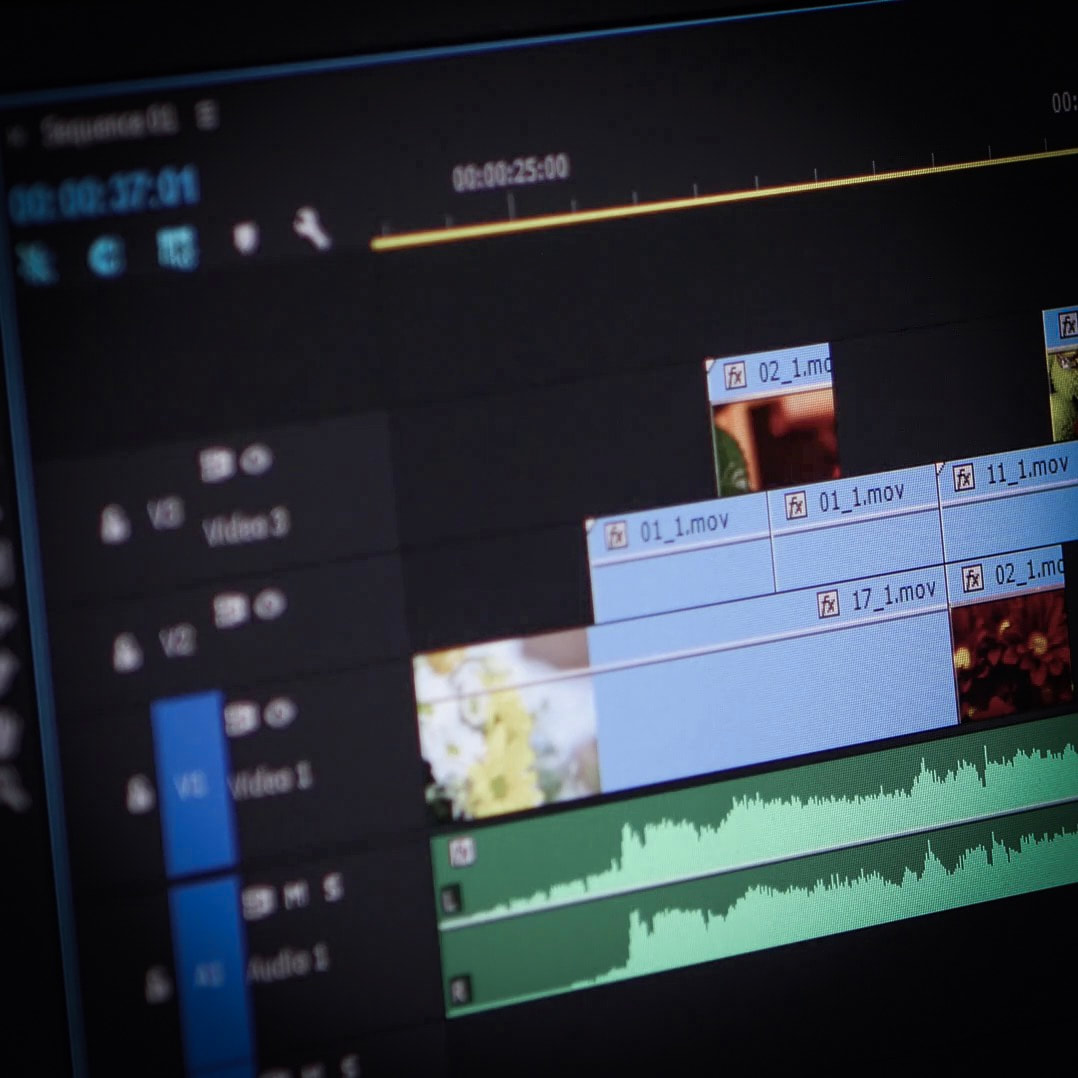Click the fx badge on 17_1.mov

click(828, 604)
